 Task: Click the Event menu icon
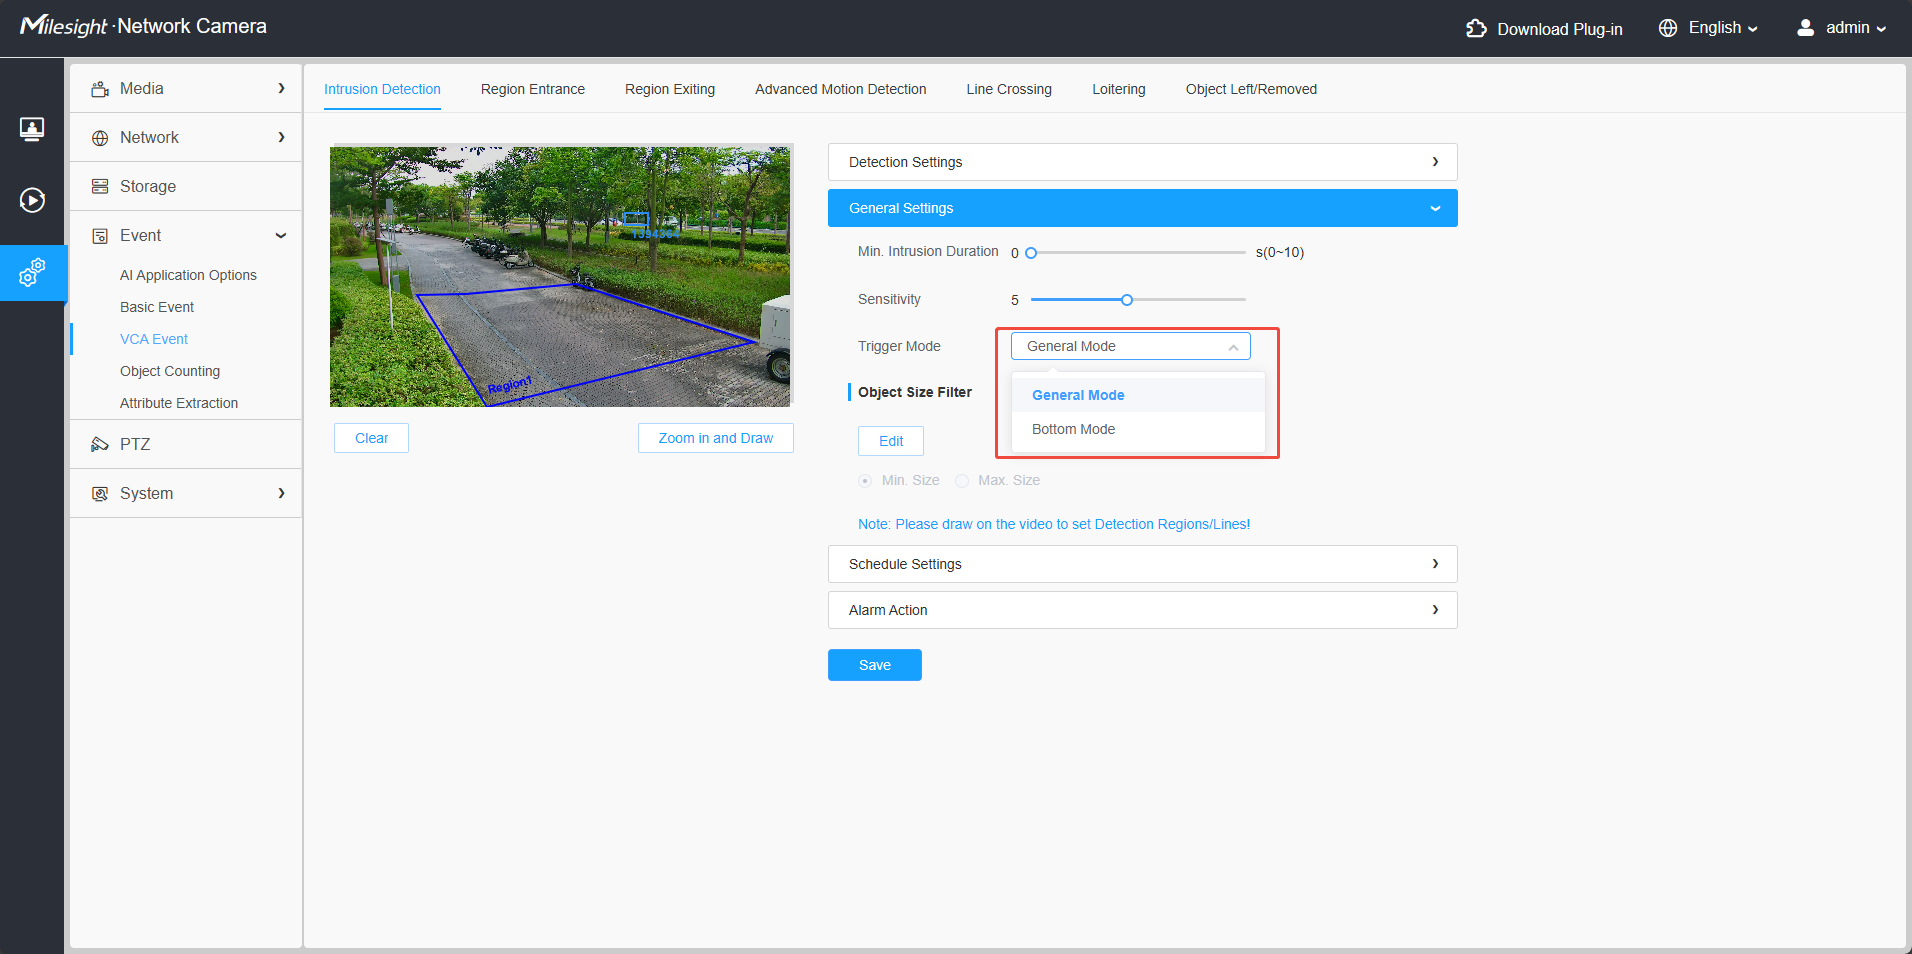pos(100,236)
